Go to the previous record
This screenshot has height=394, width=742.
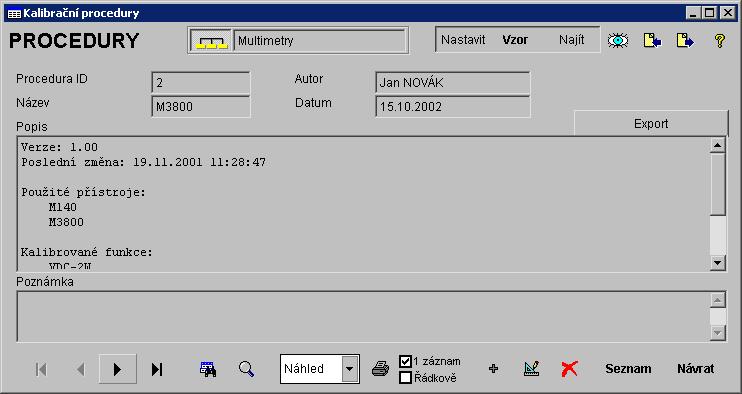click(x=80, y=369)
